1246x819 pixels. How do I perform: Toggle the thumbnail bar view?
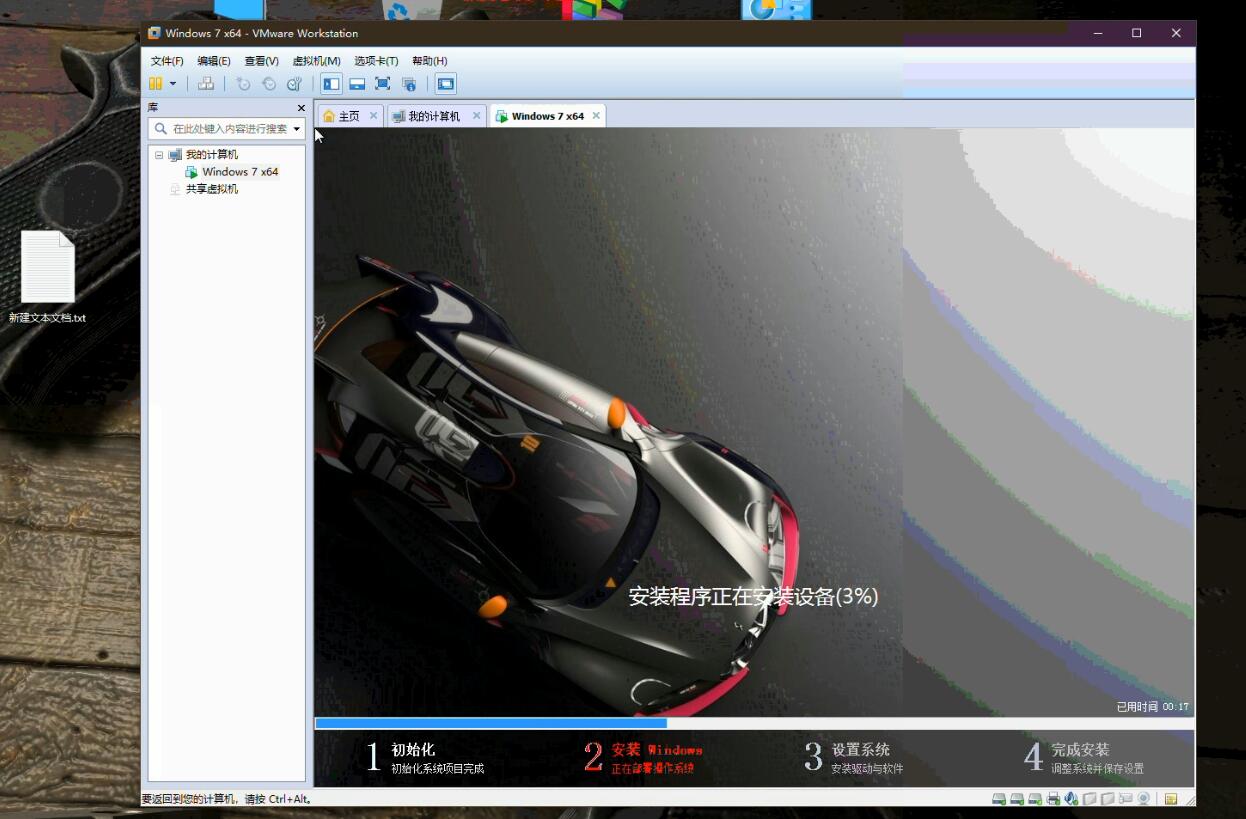click(357, 84)
